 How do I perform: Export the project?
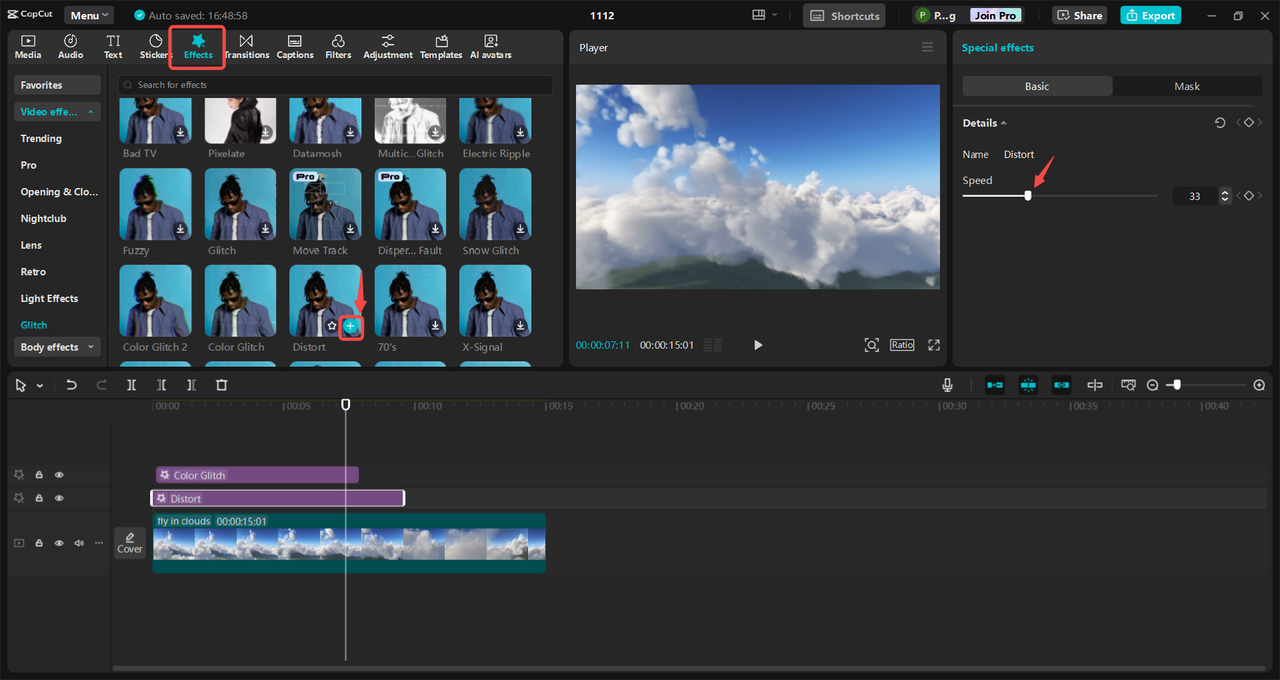point(1150,16)
